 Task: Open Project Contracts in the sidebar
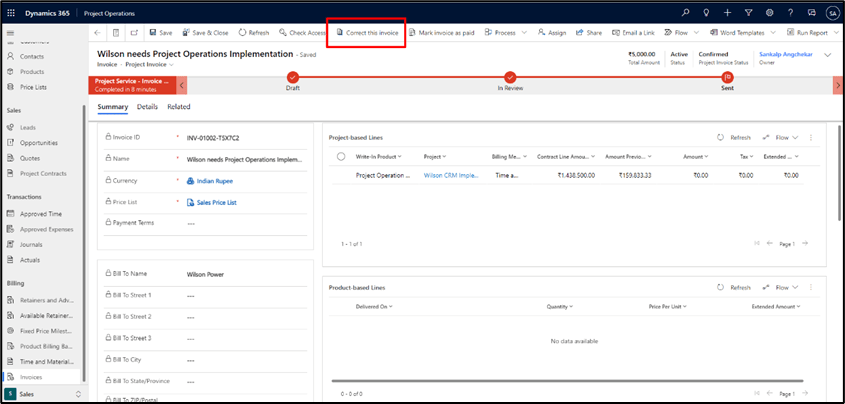coord(44,173)
